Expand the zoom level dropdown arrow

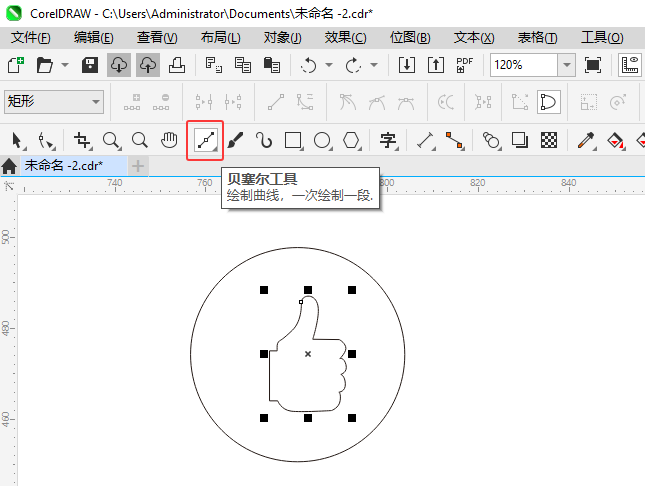click(x=566, y=65)
